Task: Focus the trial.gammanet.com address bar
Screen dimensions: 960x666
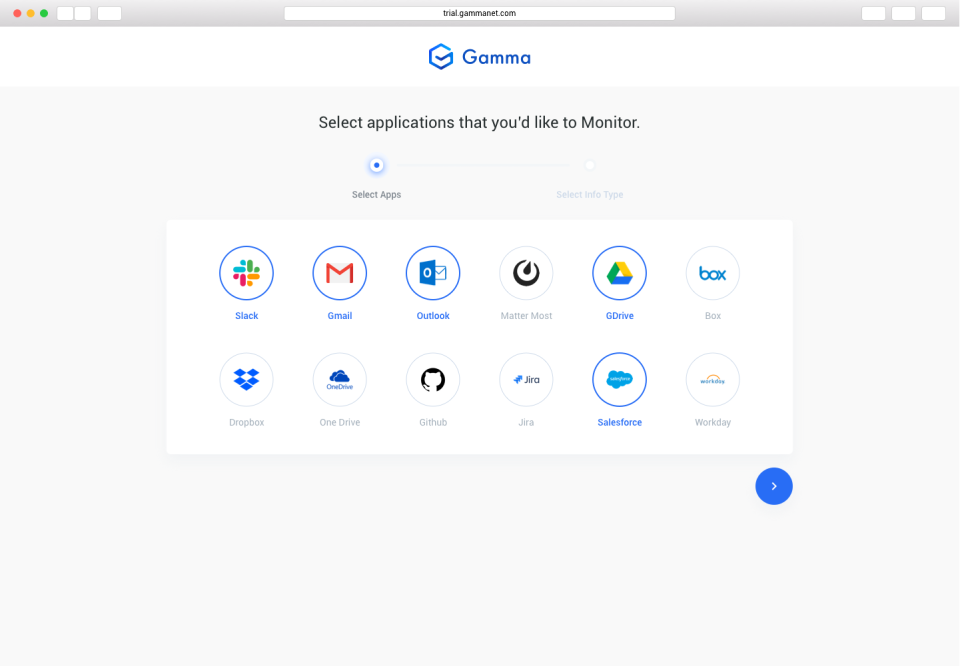Action: pos(479,13)
